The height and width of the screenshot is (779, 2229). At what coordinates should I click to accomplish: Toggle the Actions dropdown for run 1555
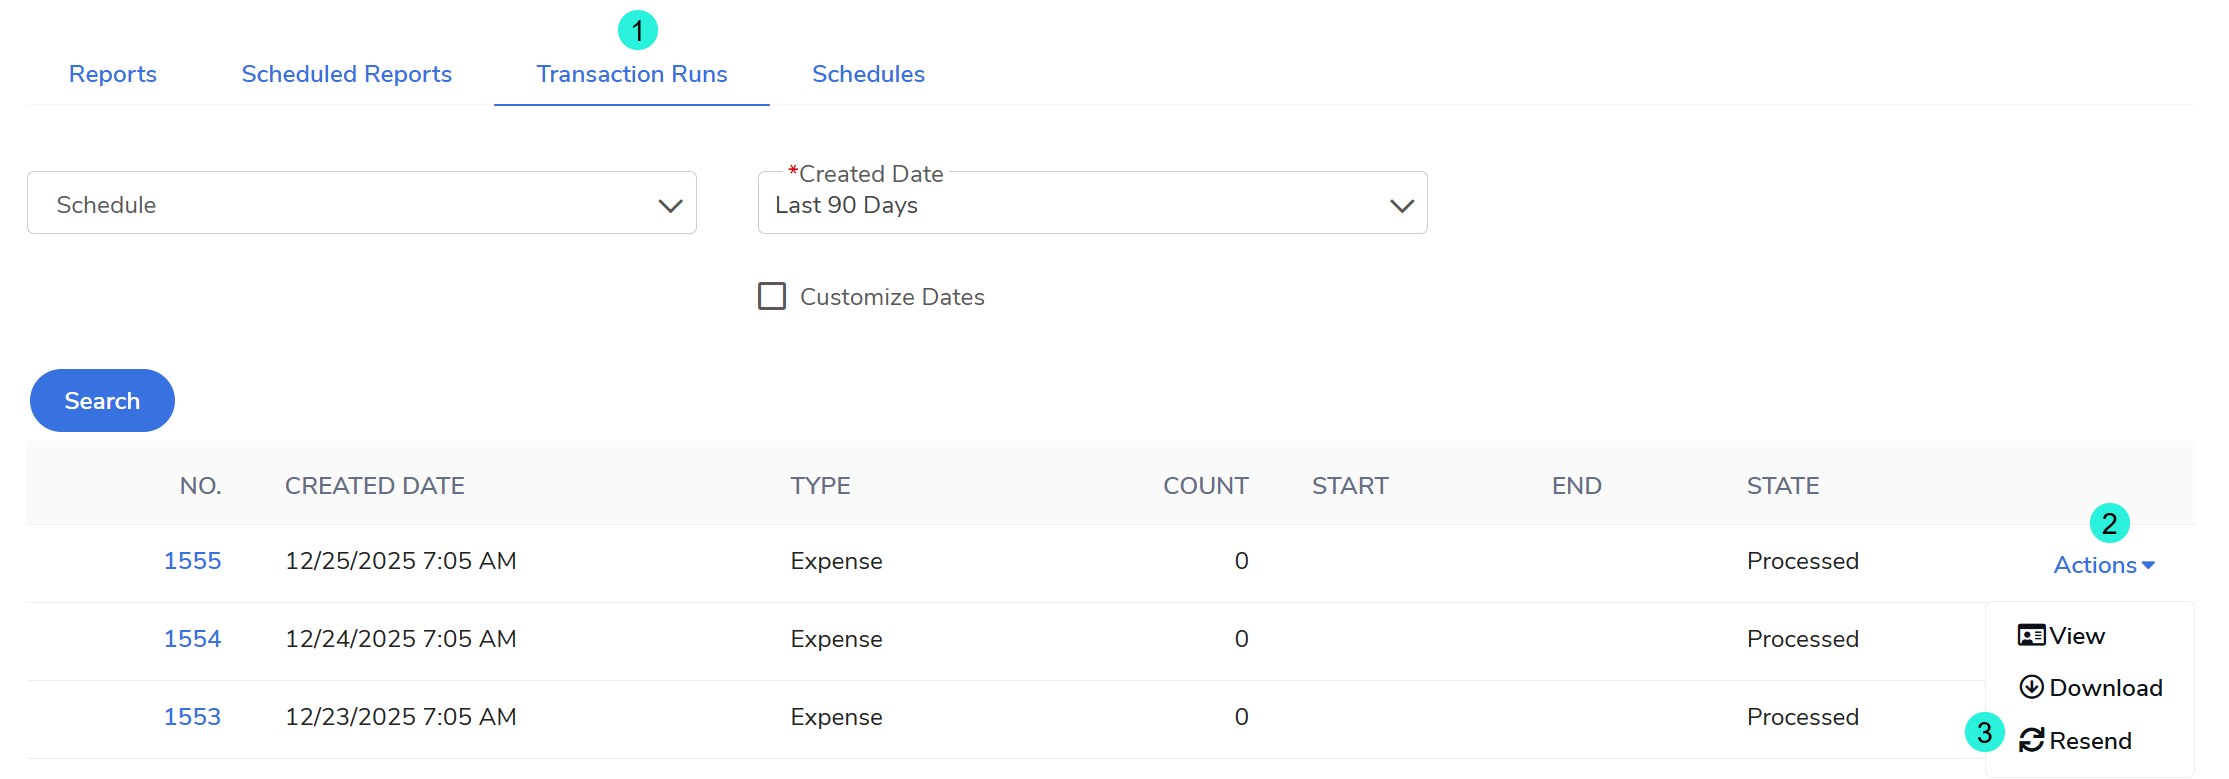[x=2103, y=565]
